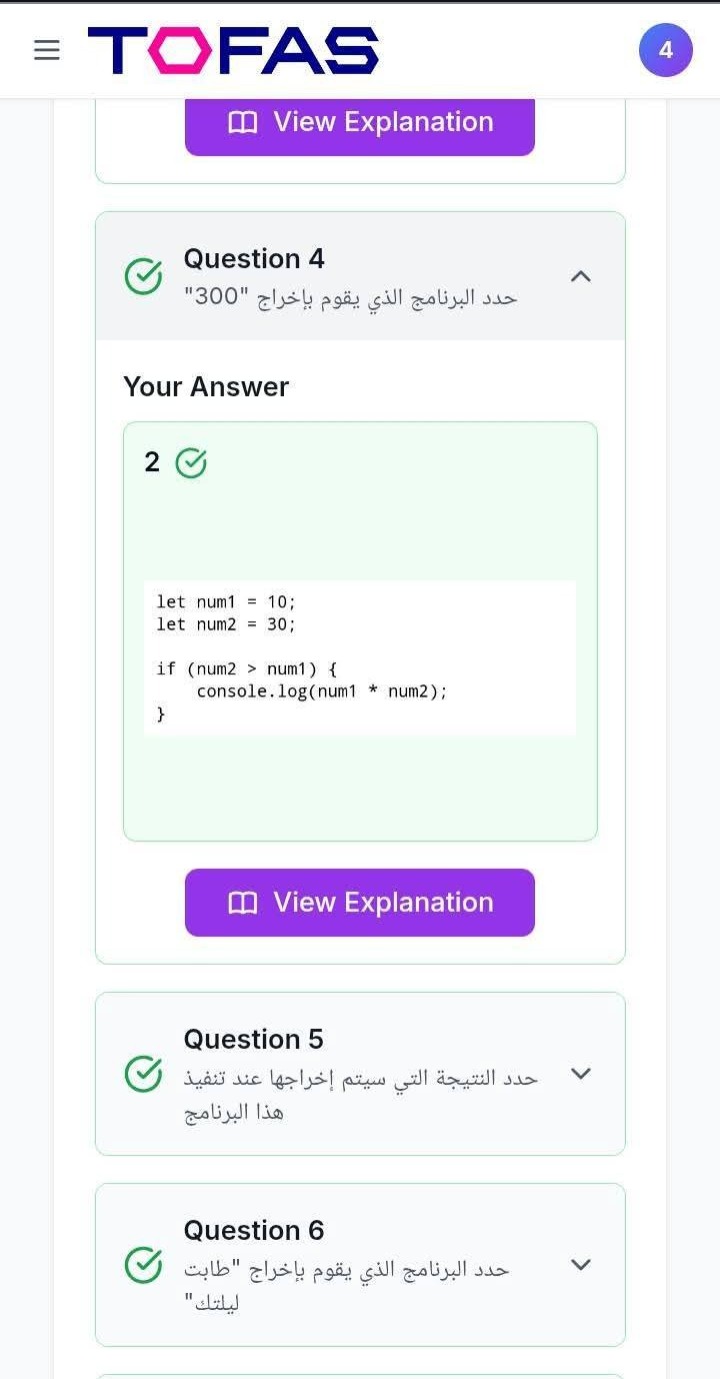
Task: Click the book icon in the lower View Explanation button
Action: [242, 903]
